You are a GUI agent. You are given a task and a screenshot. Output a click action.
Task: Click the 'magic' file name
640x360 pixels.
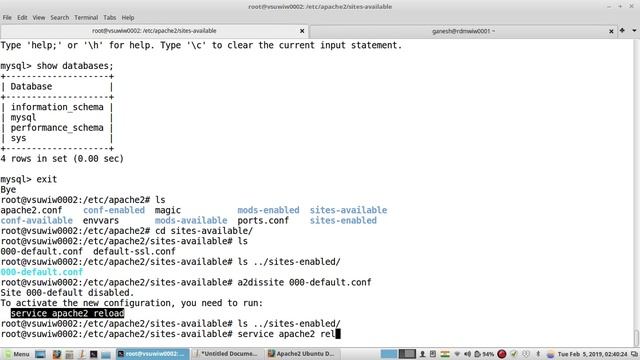(x=167, y=211)
